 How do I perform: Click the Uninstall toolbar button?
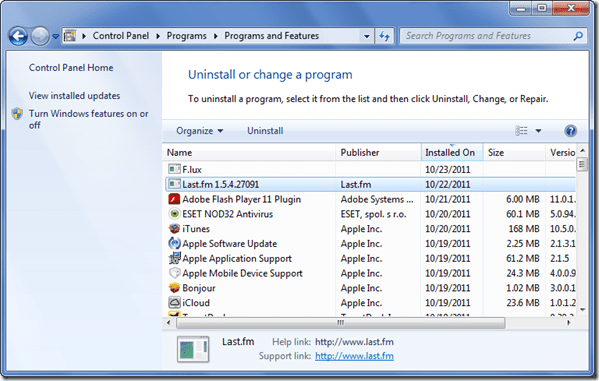(265, 131)
